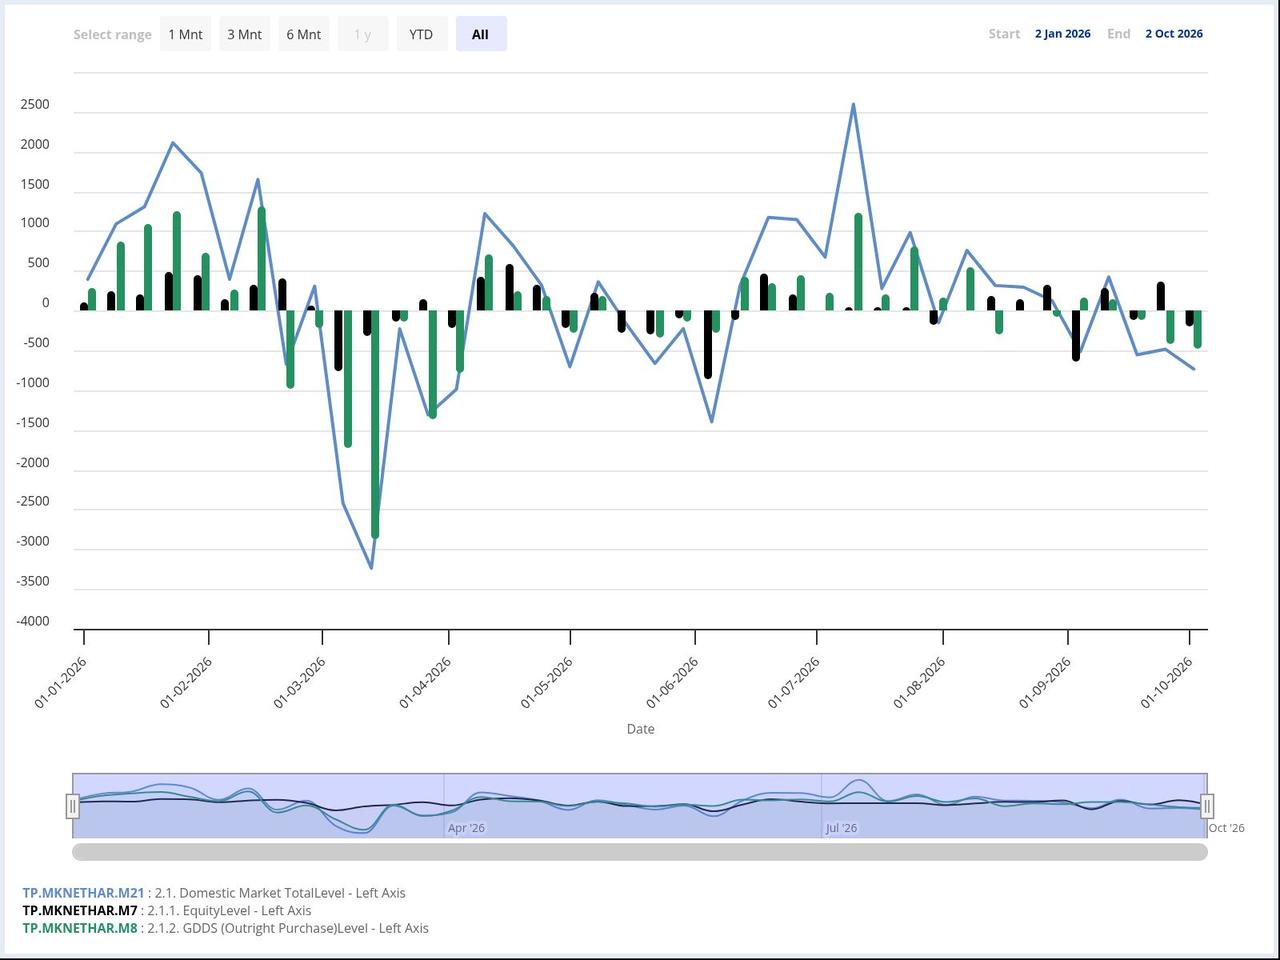
Task: Click the July peak of blue line
Action: tap(853, 104)
